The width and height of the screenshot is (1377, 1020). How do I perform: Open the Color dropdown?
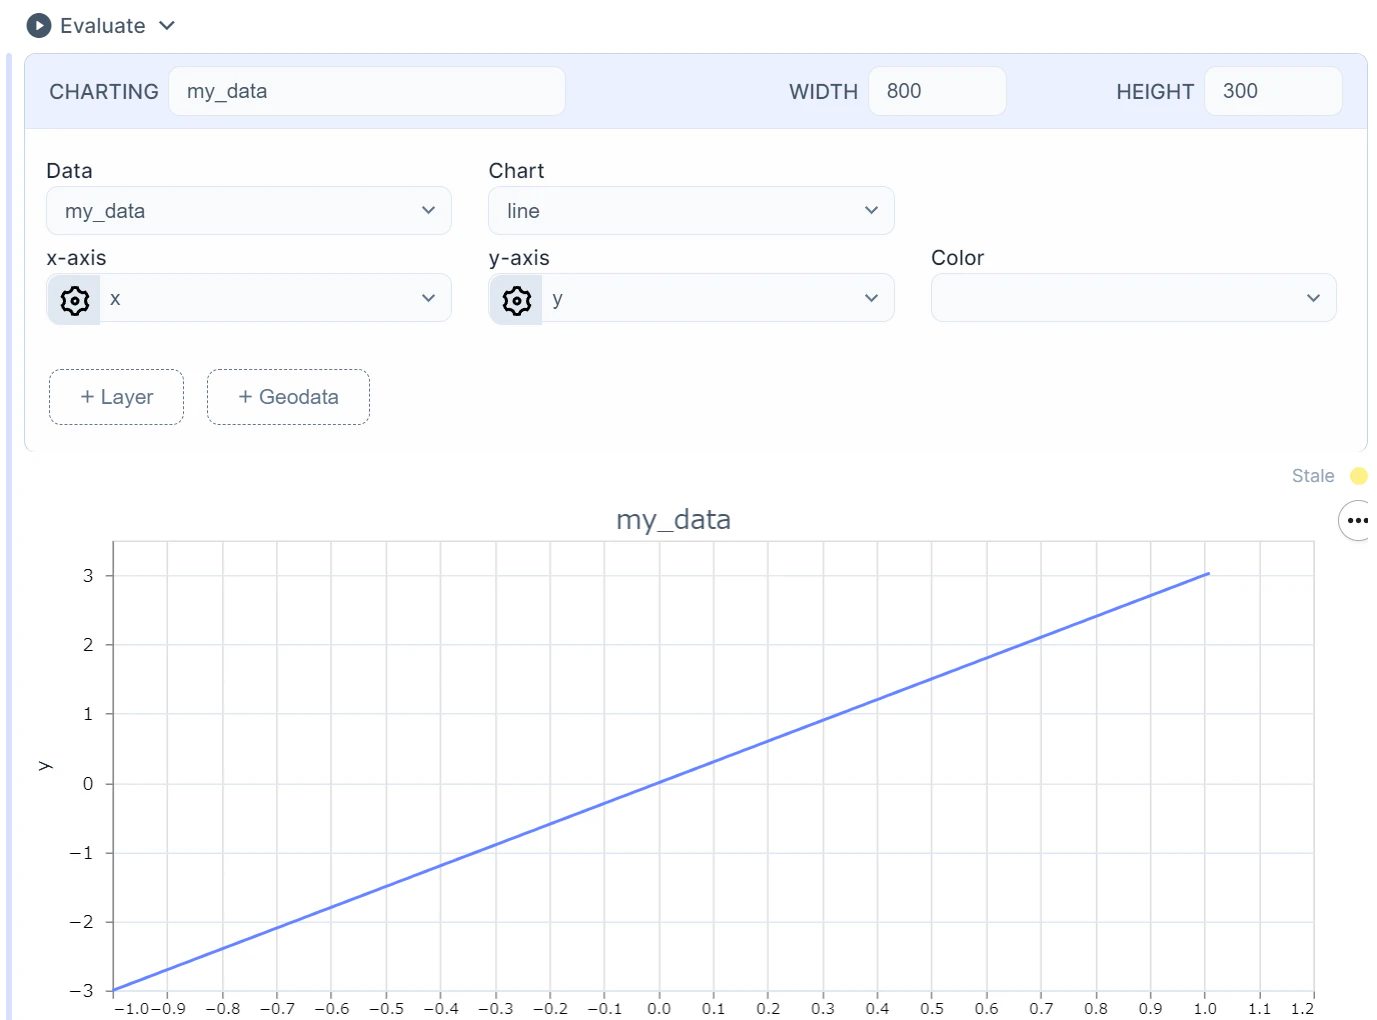(x=1133, y=298)
